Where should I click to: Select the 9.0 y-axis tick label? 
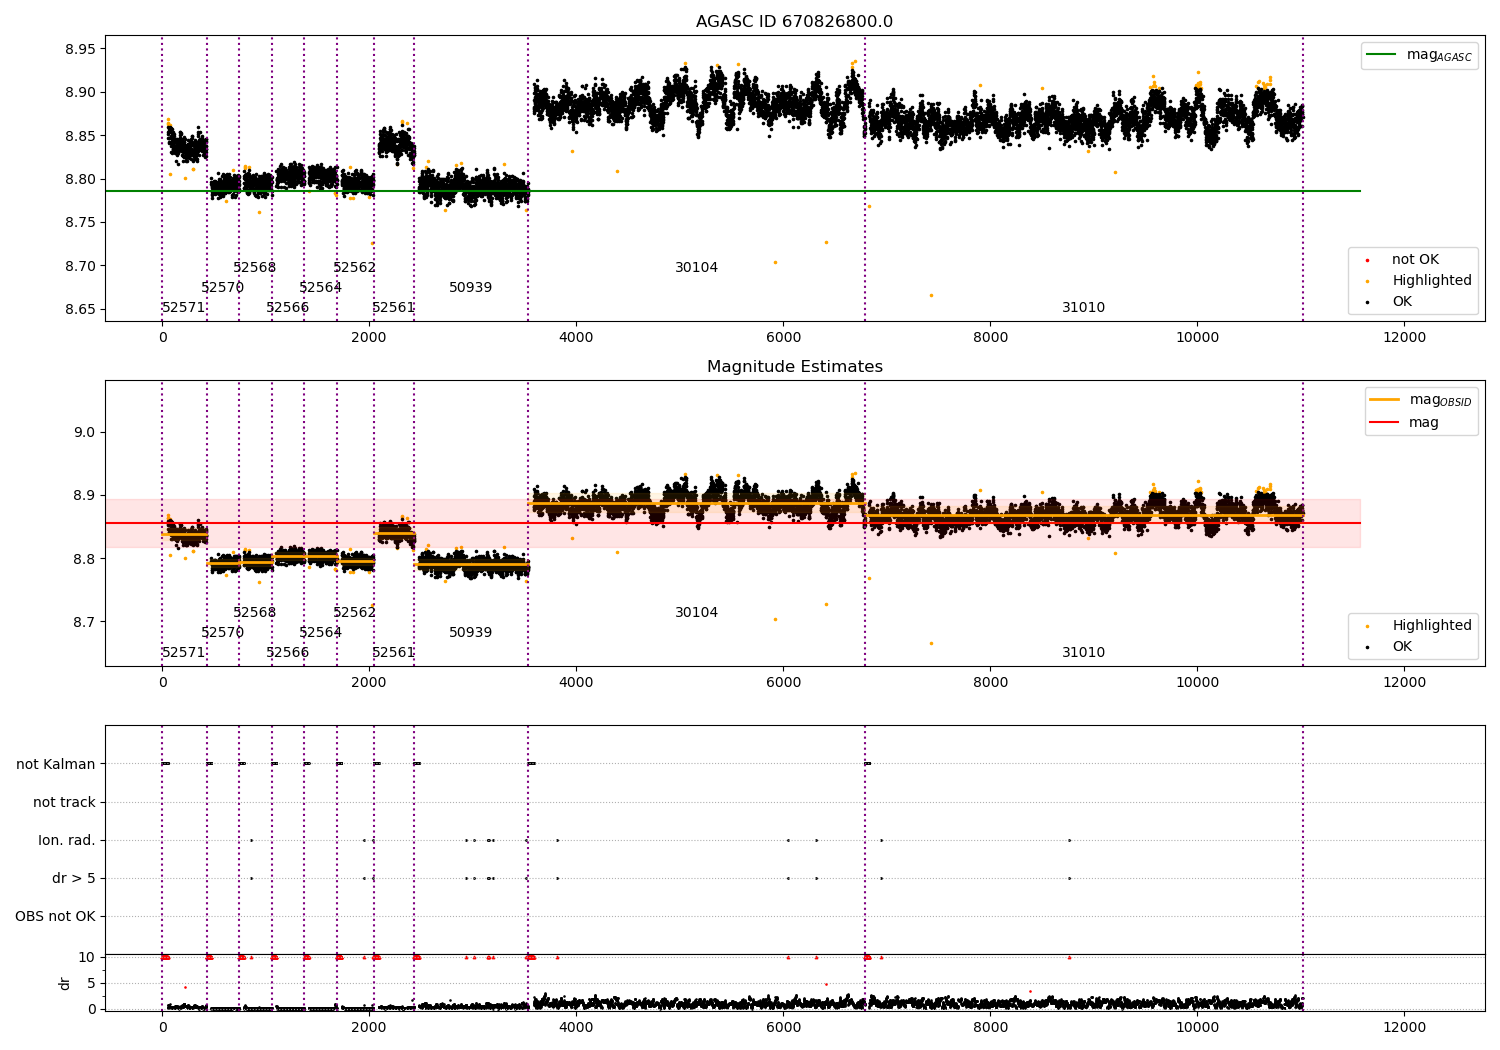(x=84, y=433)
